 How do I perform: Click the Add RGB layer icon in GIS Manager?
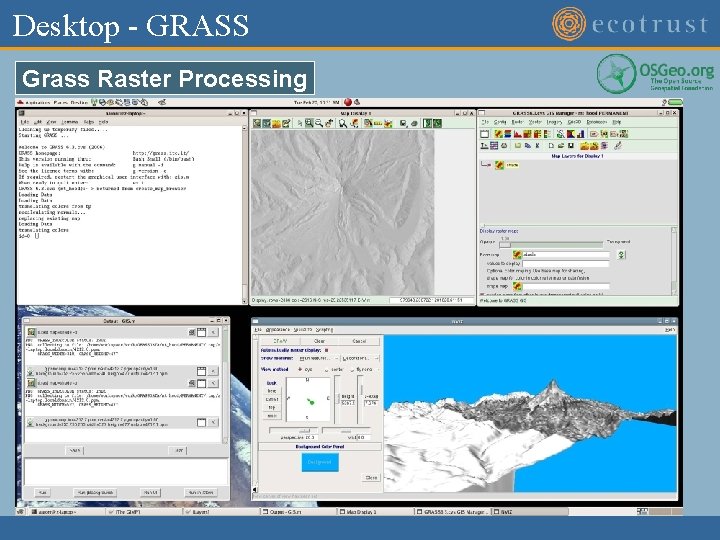coord(508,134)
